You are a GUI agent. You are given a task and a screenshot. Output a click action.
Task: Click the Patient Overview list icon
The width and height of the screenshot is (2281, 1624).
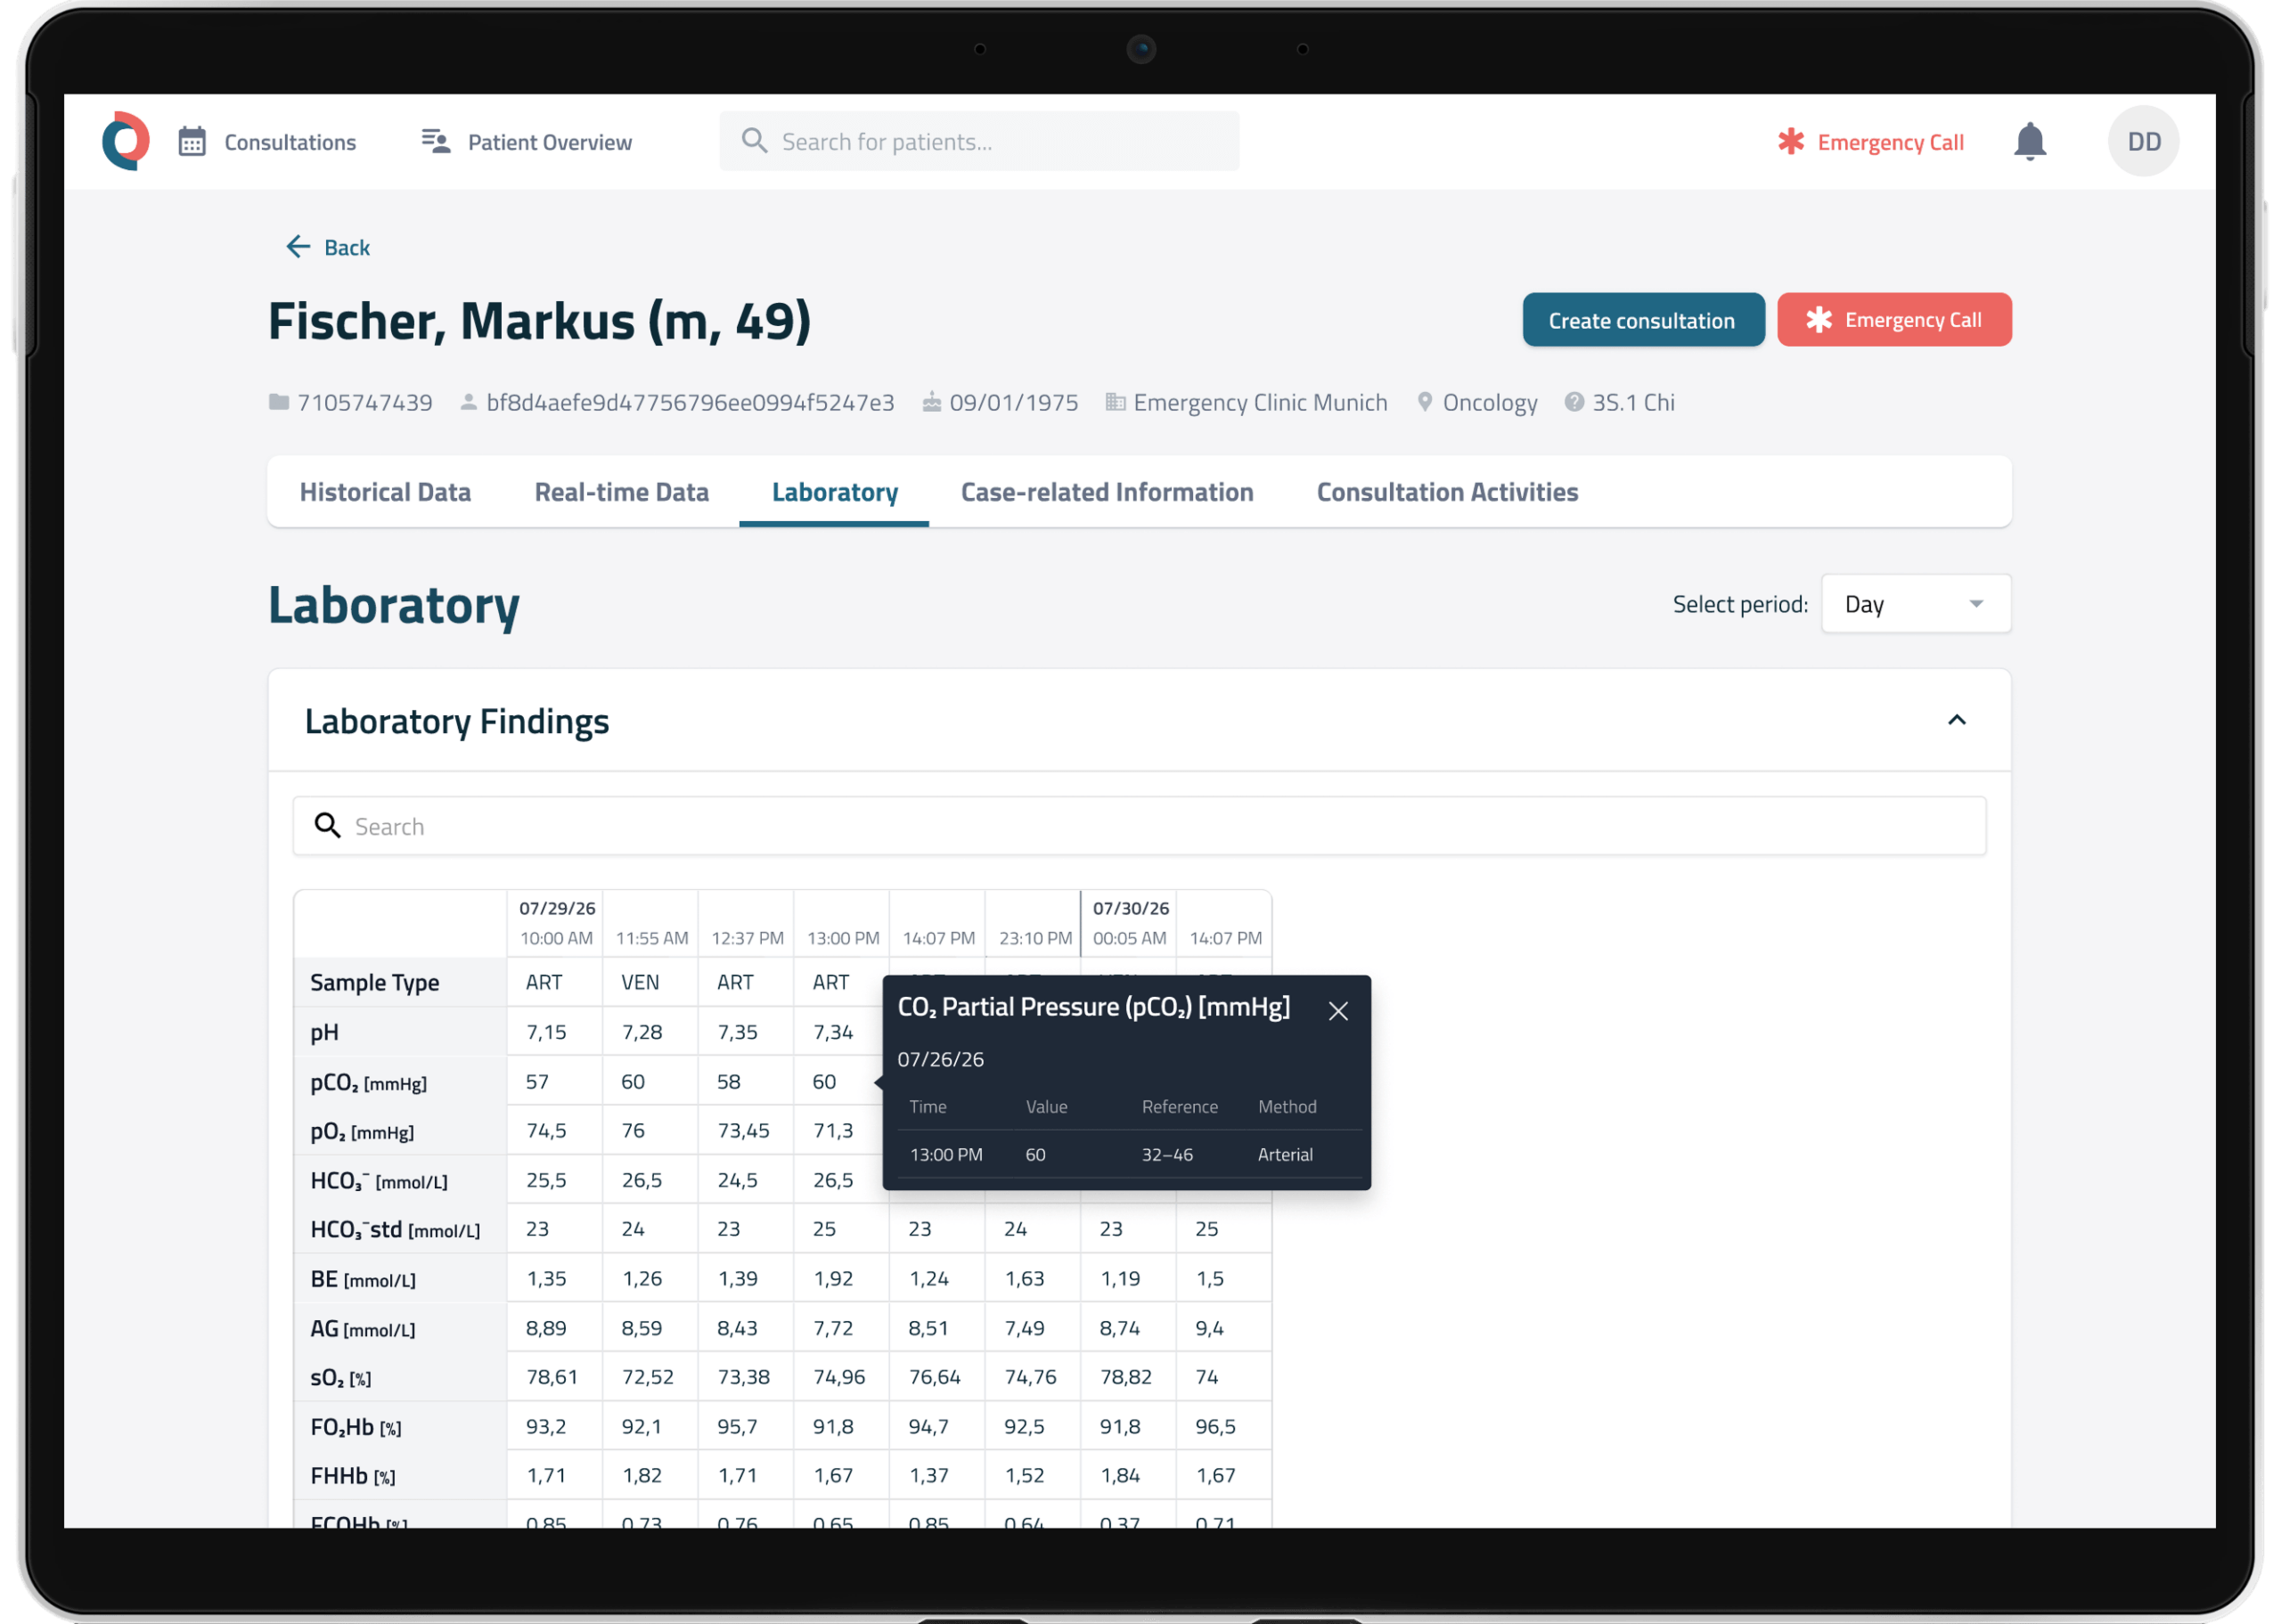point(436,141)
